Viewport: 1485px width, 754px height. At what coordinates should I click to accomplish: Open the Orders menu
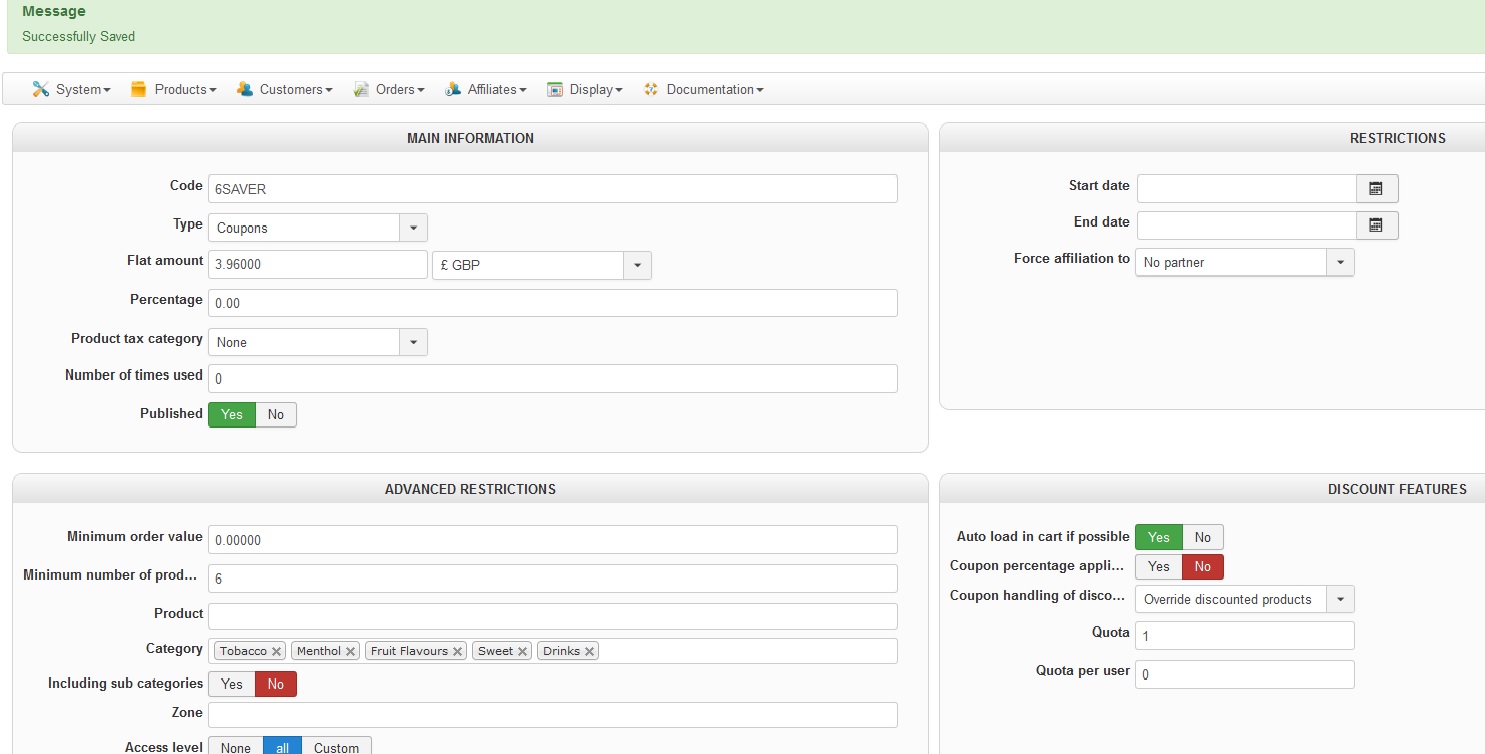(390, 89)
